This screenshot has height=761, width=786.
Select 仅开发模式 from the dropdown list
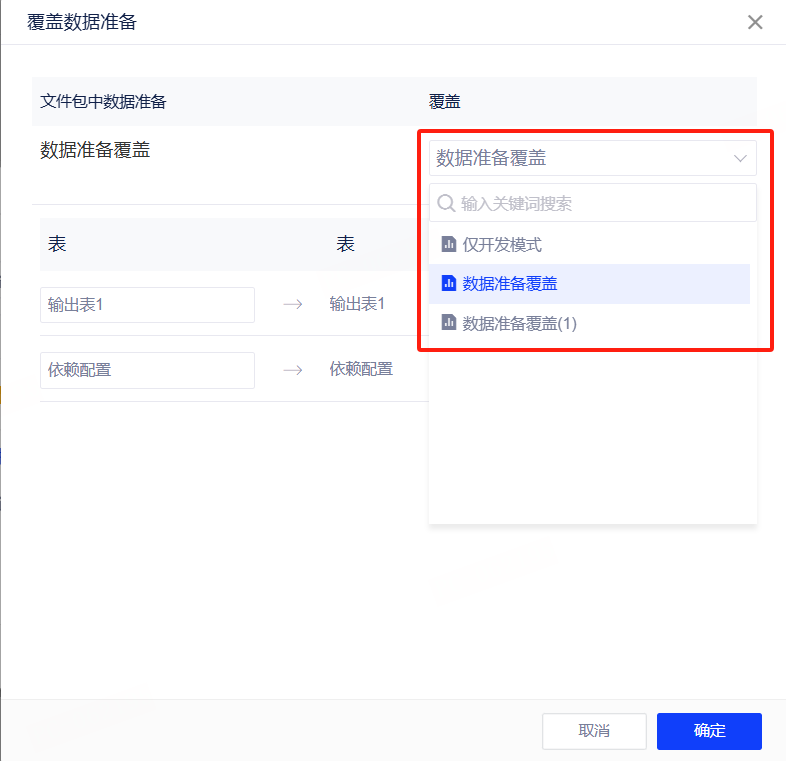502,244
